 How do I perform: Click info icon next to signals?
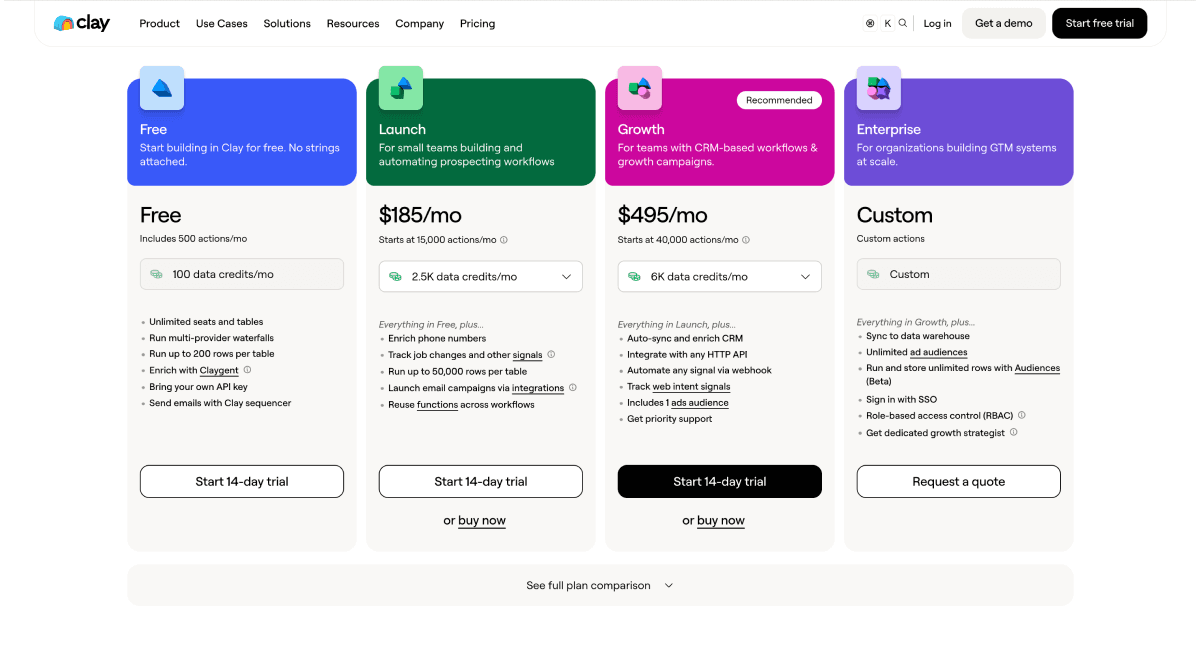click(551, 354)
